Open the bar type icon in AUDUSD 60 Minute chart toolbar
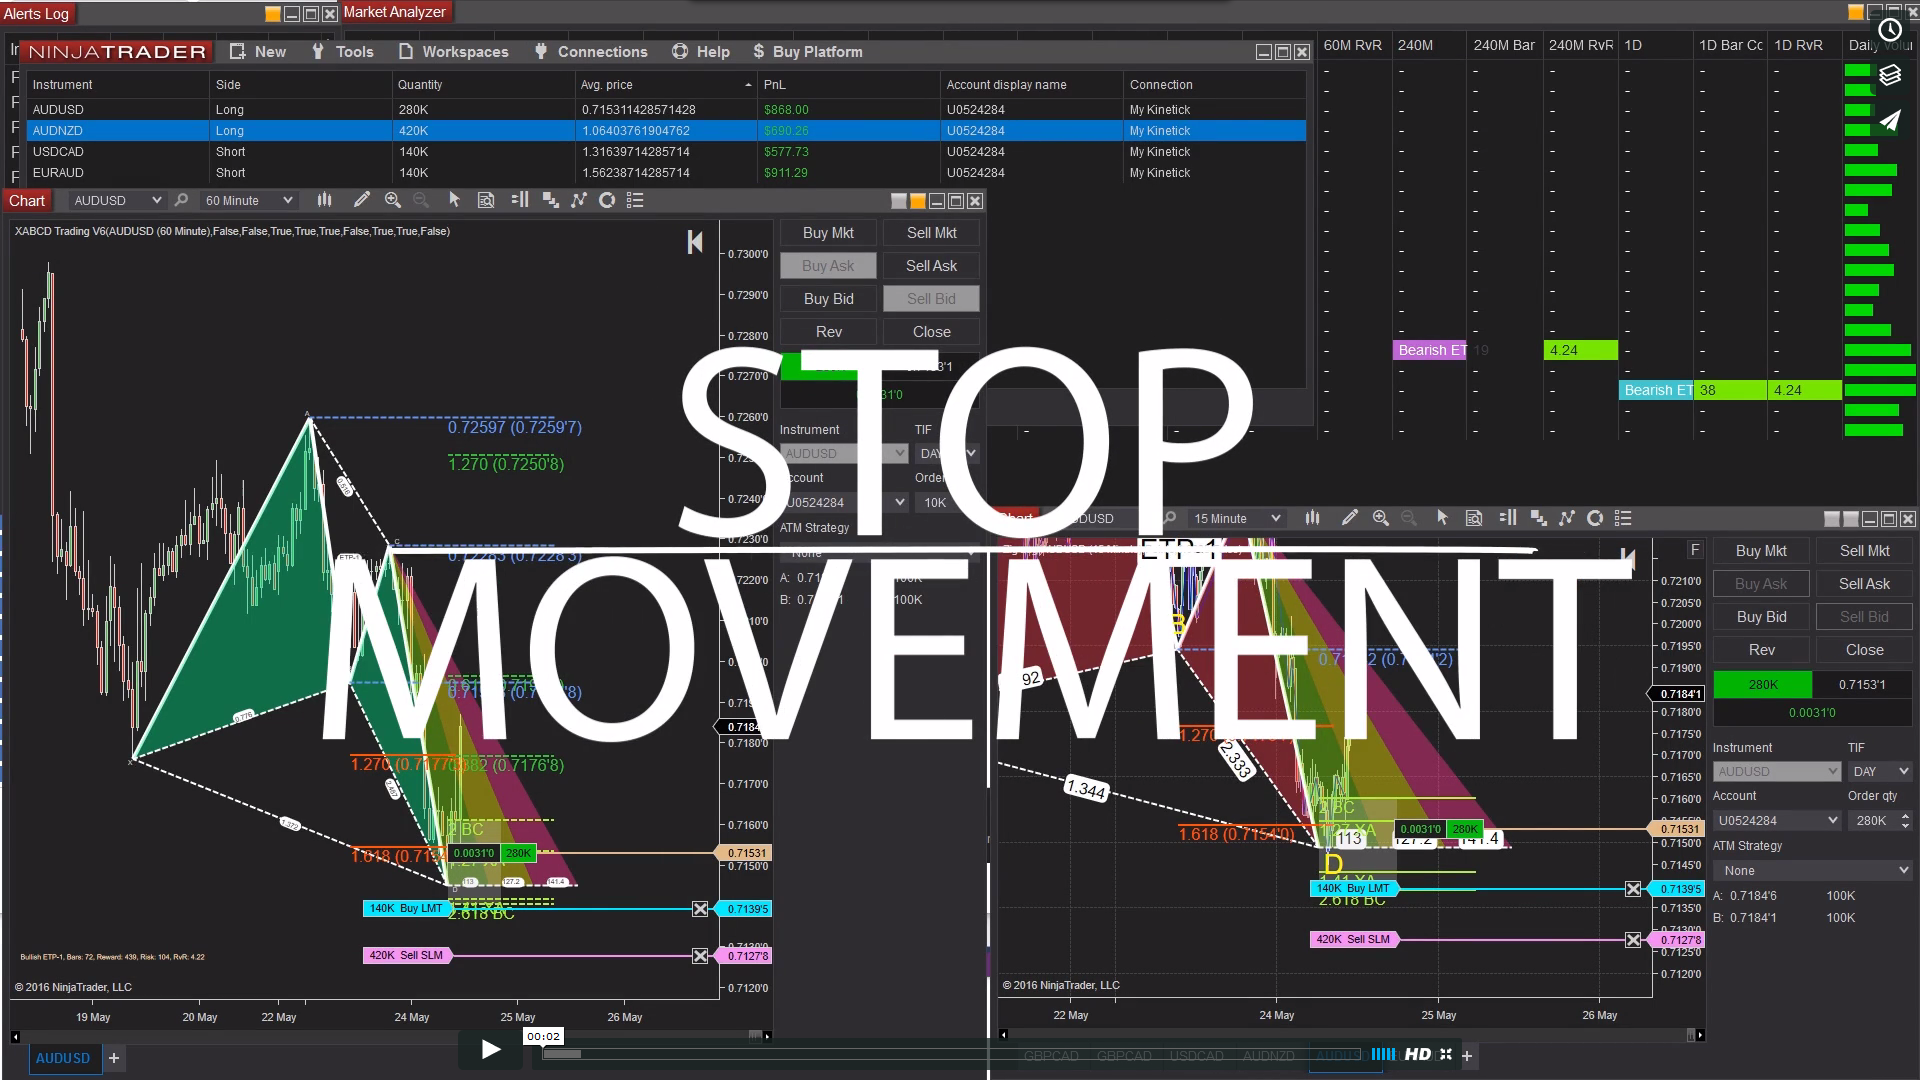1920x1080 pixels. 324,200
